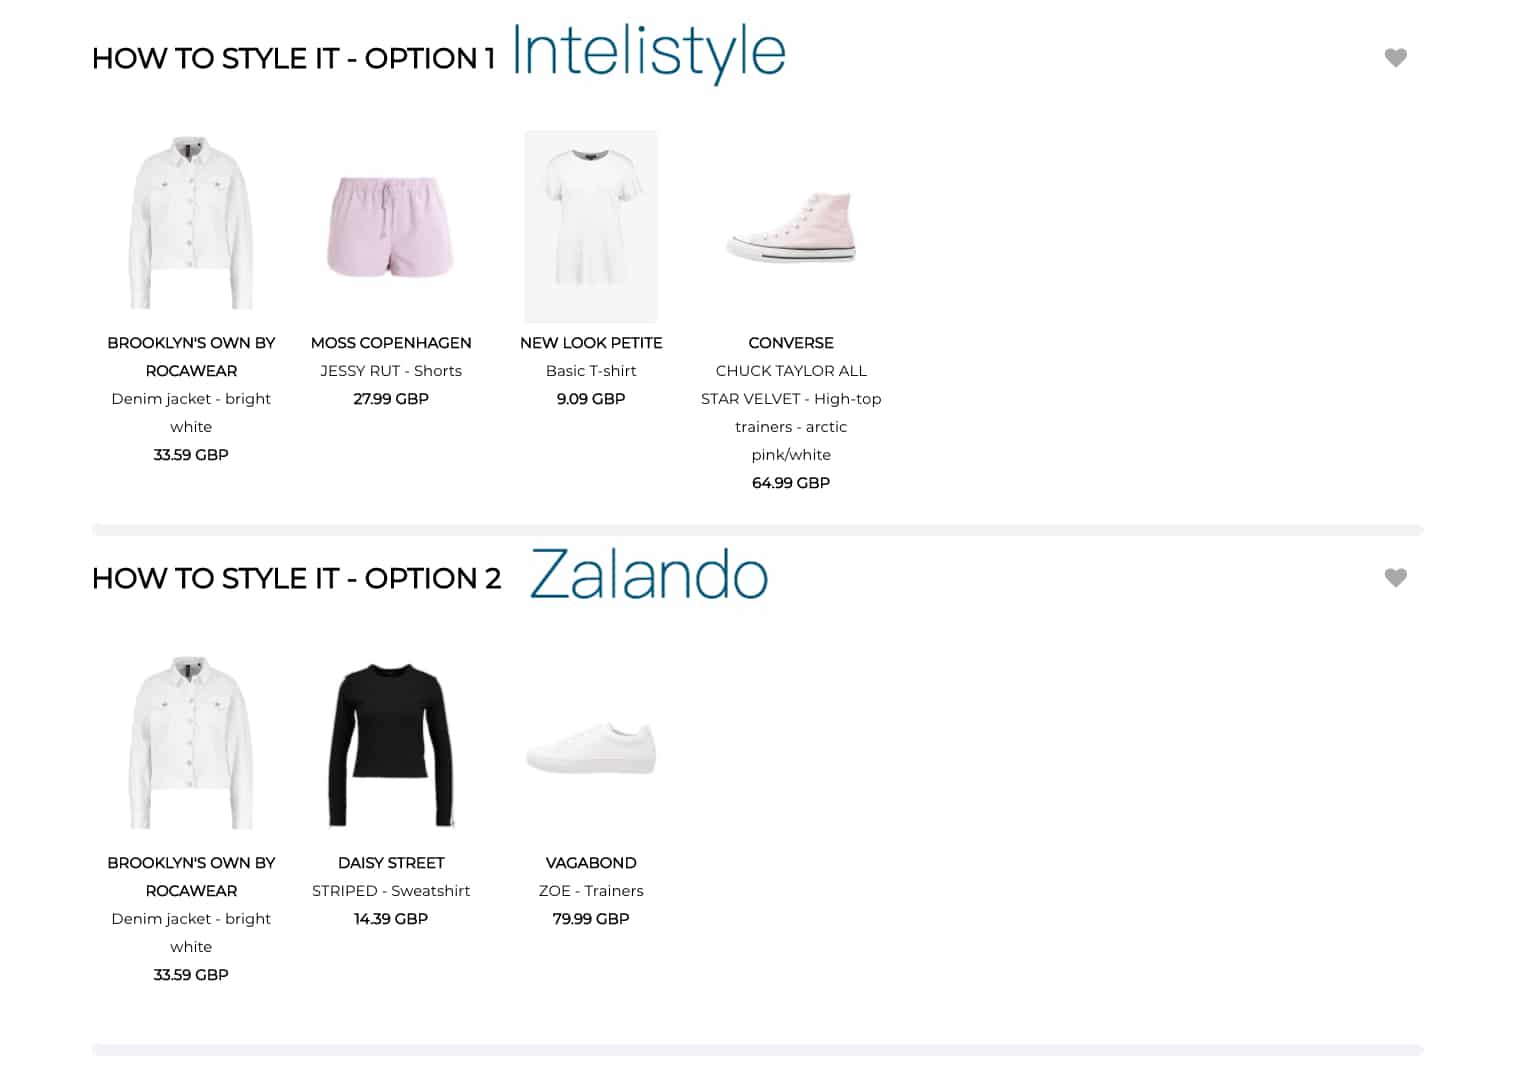This screenshot has width=1522, height=1072.
Task: Click MOSS COPENHAGEN brand name
Action: [391, 343]
